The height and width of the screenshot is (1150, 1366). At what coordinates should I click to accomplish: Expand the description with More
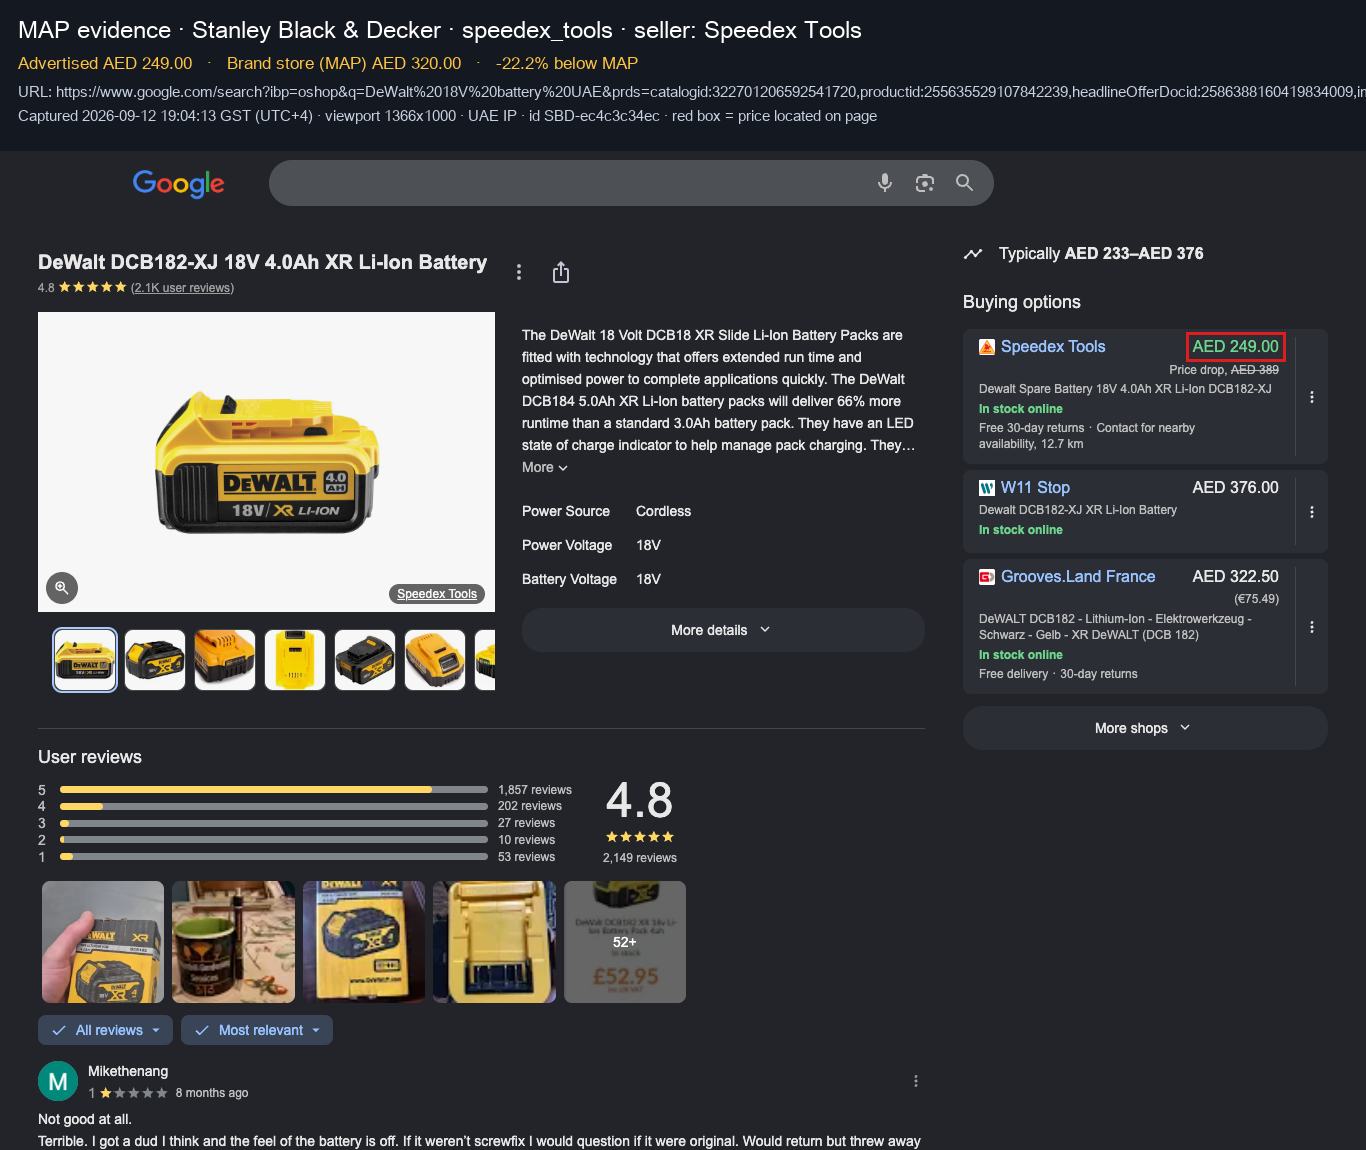[x=545, y=468]
